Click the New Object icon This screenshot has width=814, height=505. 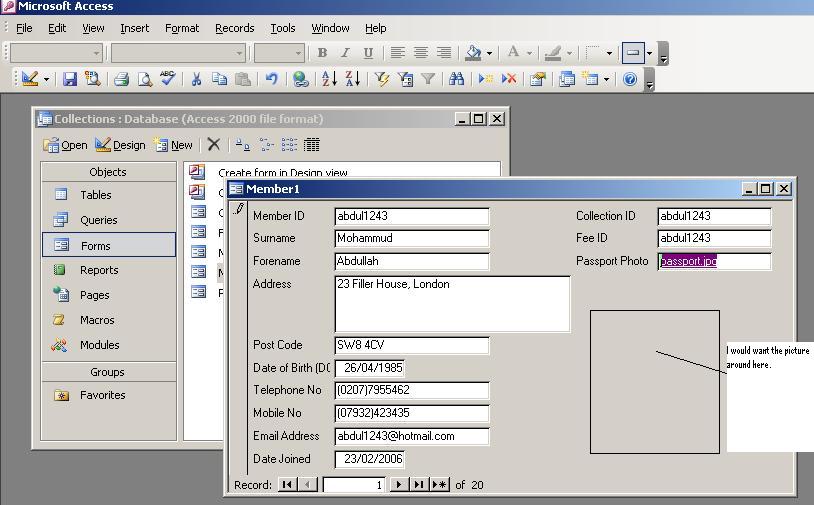590,79
